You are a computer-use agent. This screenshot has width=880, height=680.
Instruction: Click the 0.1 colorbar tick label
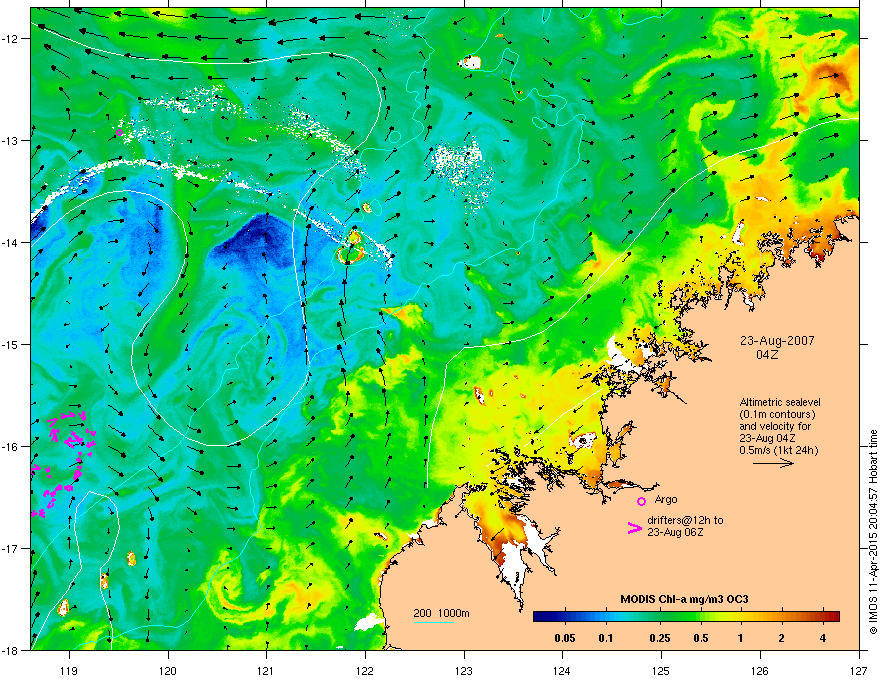(606, 638)
